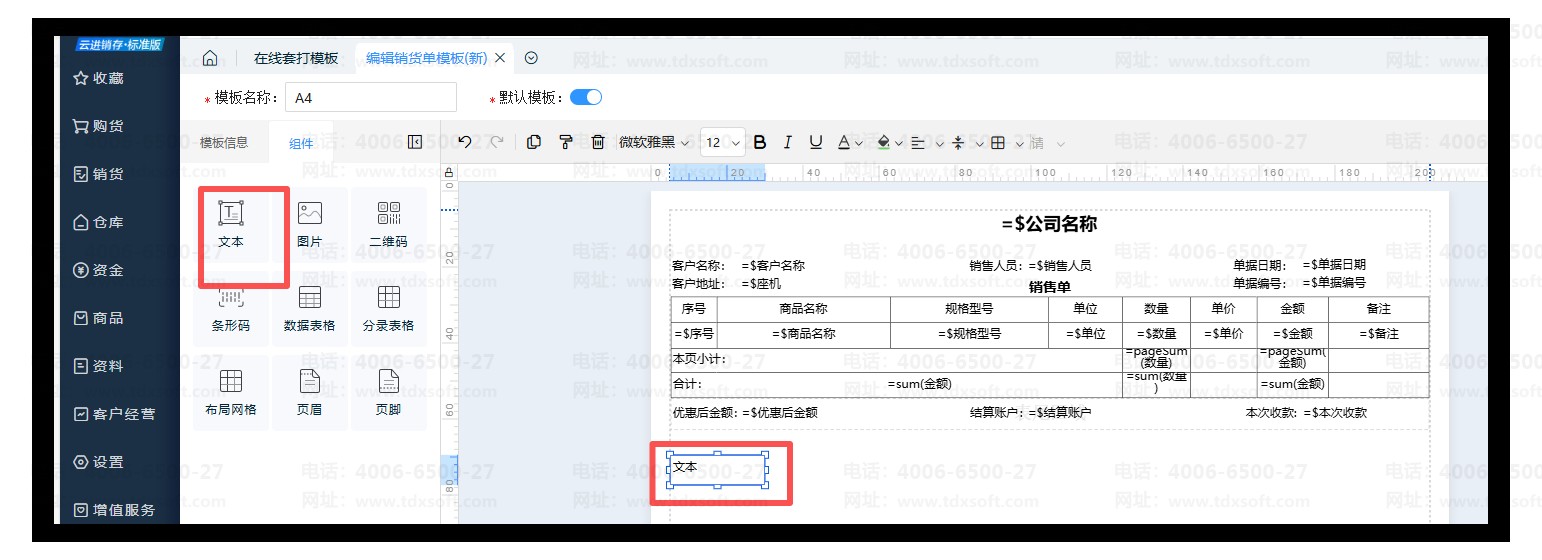Toggle italic text style

tap(788, 143)
